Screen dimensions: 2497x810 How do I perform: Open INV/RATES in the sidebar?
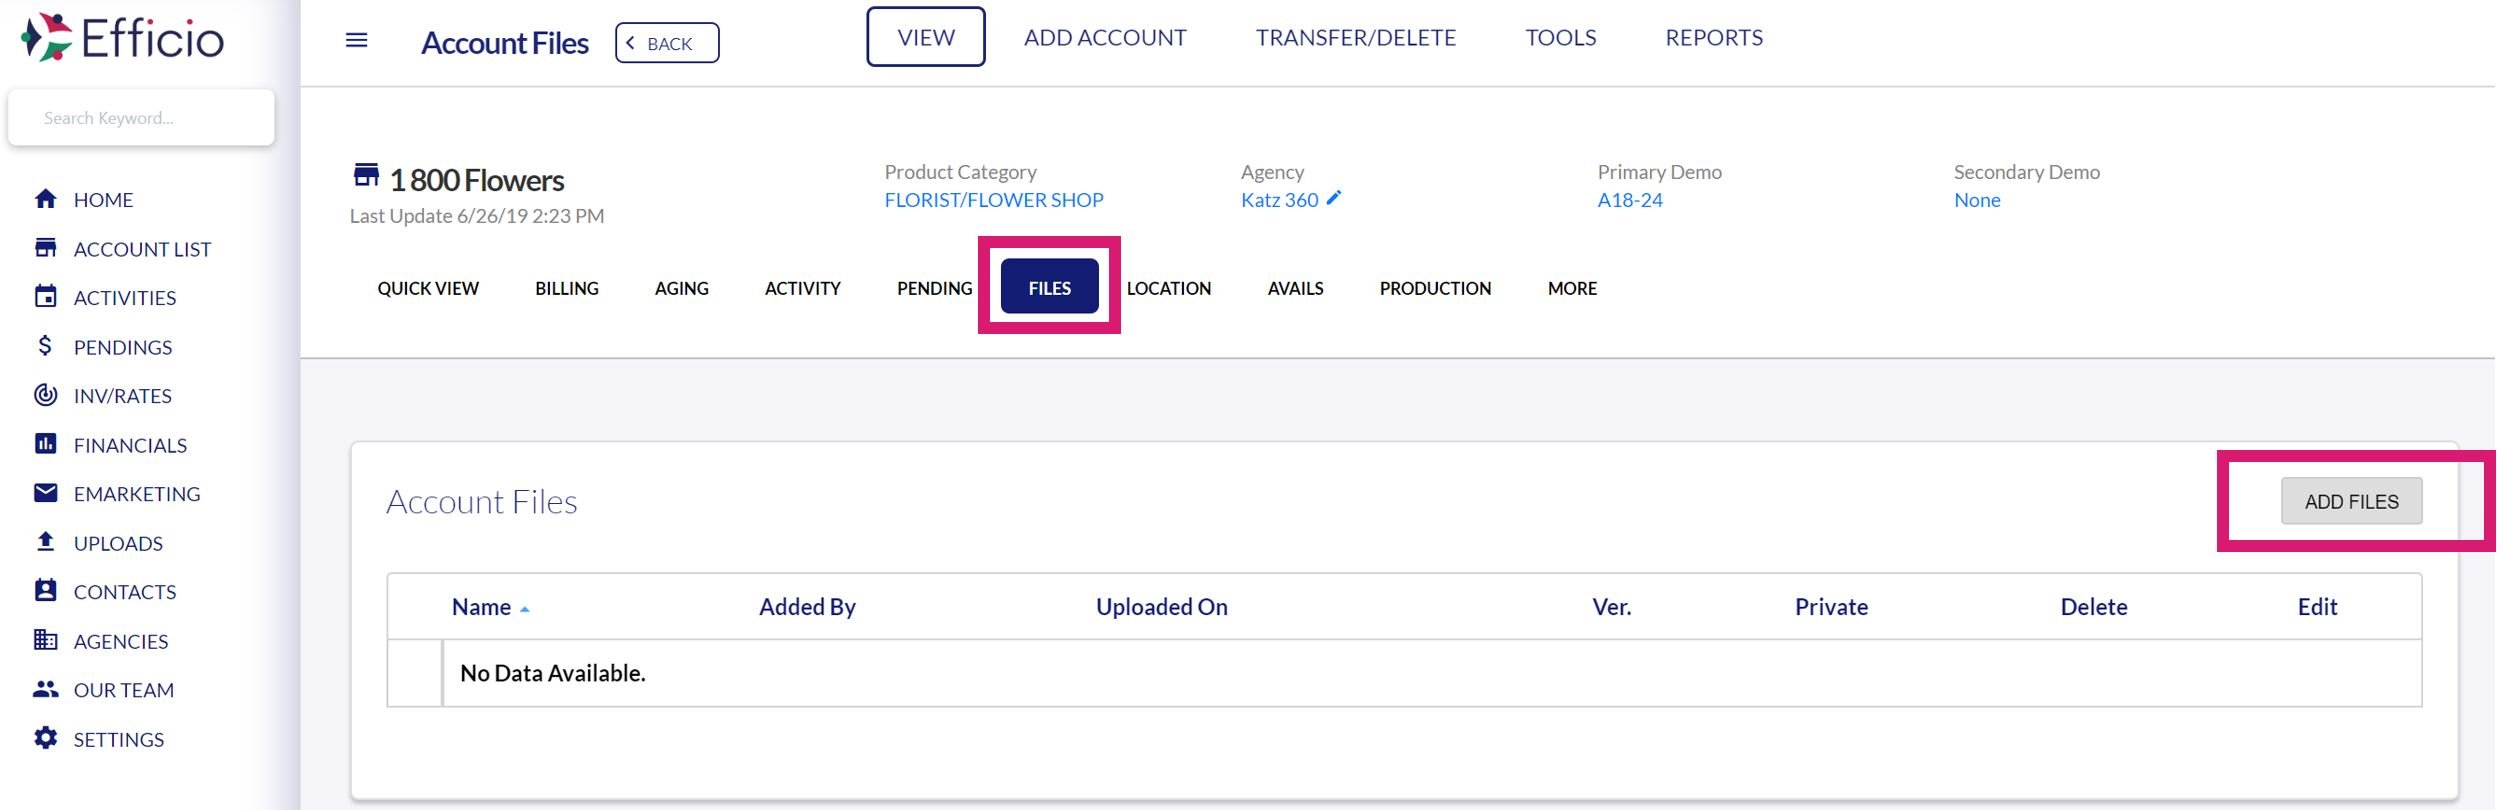pos(123,395)
